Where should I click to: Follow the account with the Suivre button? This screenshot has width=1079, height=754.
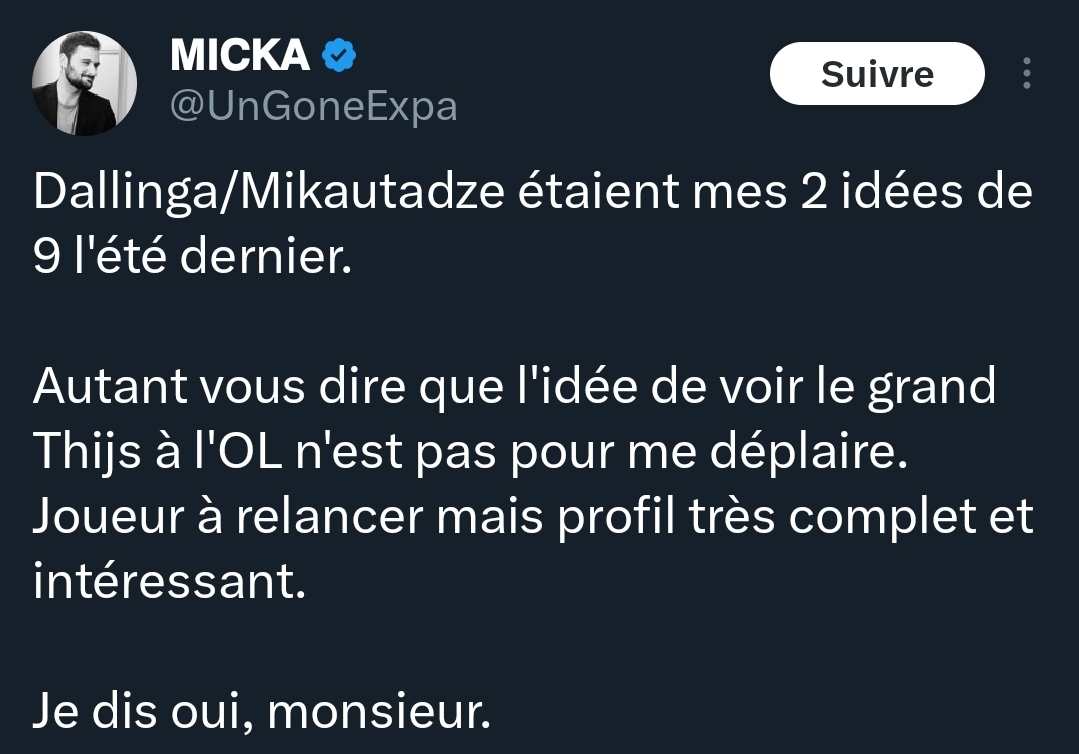[x=877, y=74]
